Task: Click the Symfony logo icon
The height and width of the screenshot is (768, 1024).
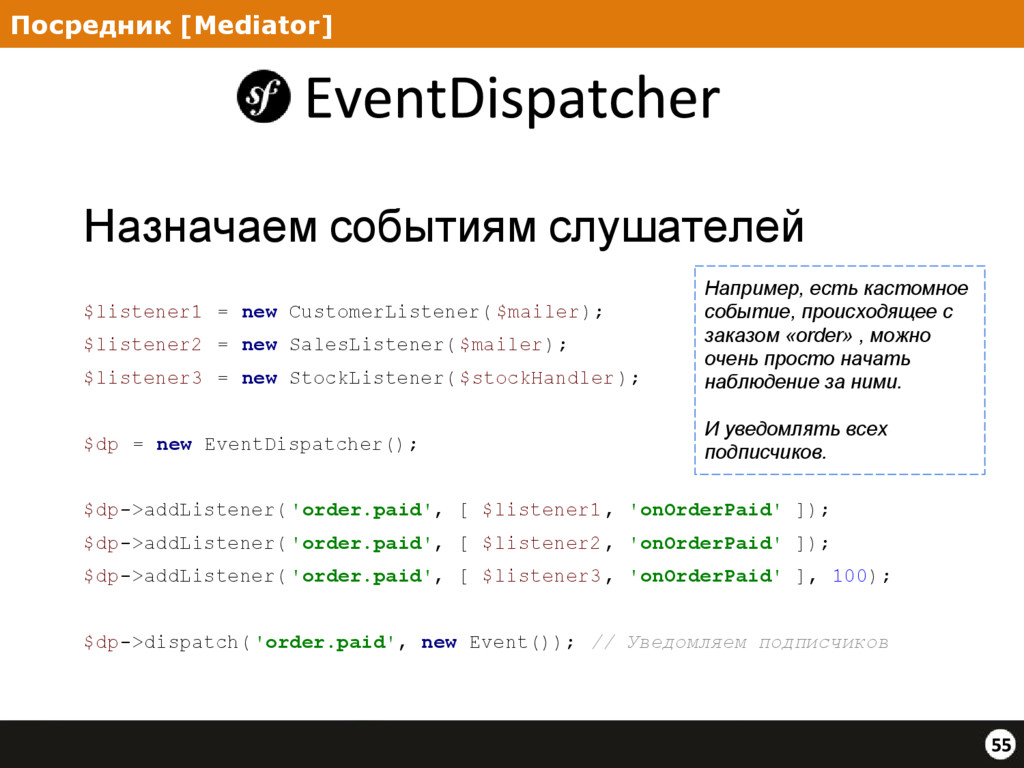Action: point(264,97)
